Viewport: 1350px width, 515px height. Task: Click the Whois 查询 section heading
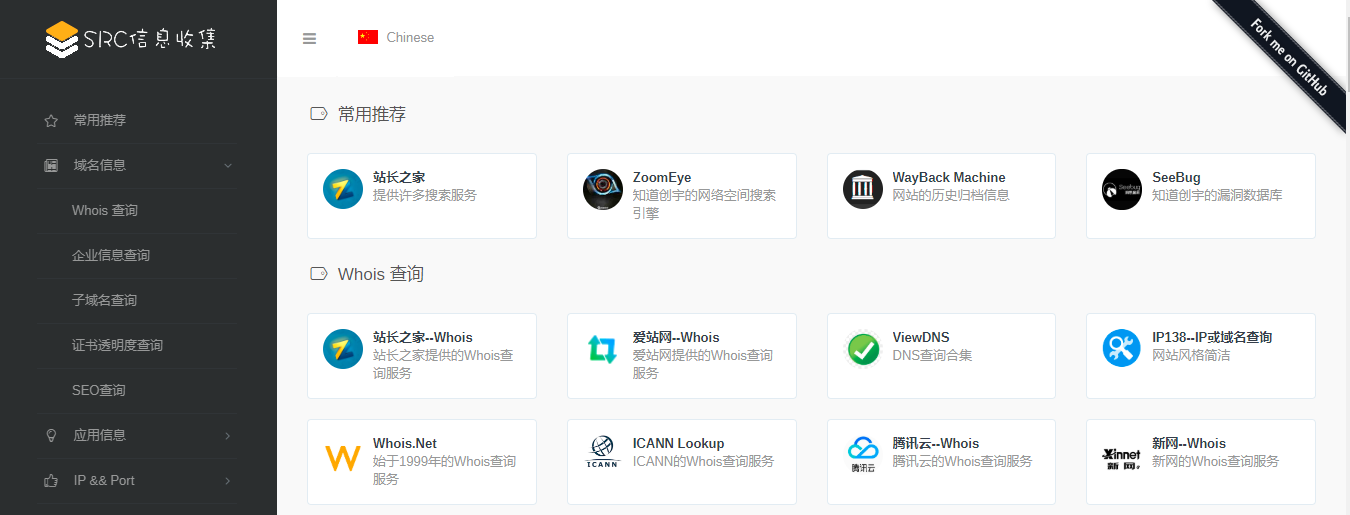(x=381, y=274)
